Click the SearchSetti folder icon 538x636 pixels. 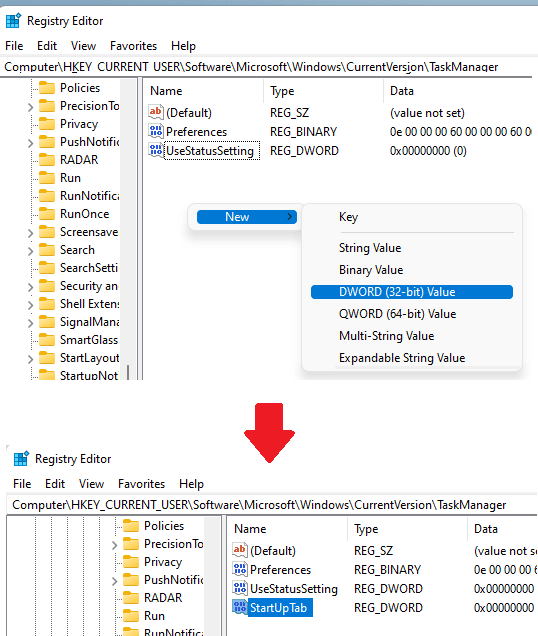click(47, 267)
